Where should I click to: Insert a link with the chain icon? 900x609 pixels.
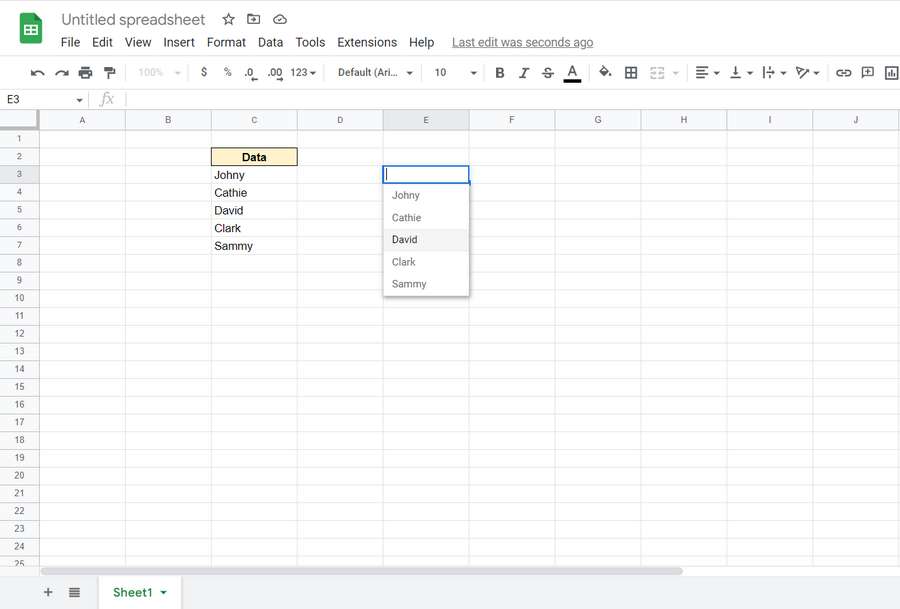point(843,73)
